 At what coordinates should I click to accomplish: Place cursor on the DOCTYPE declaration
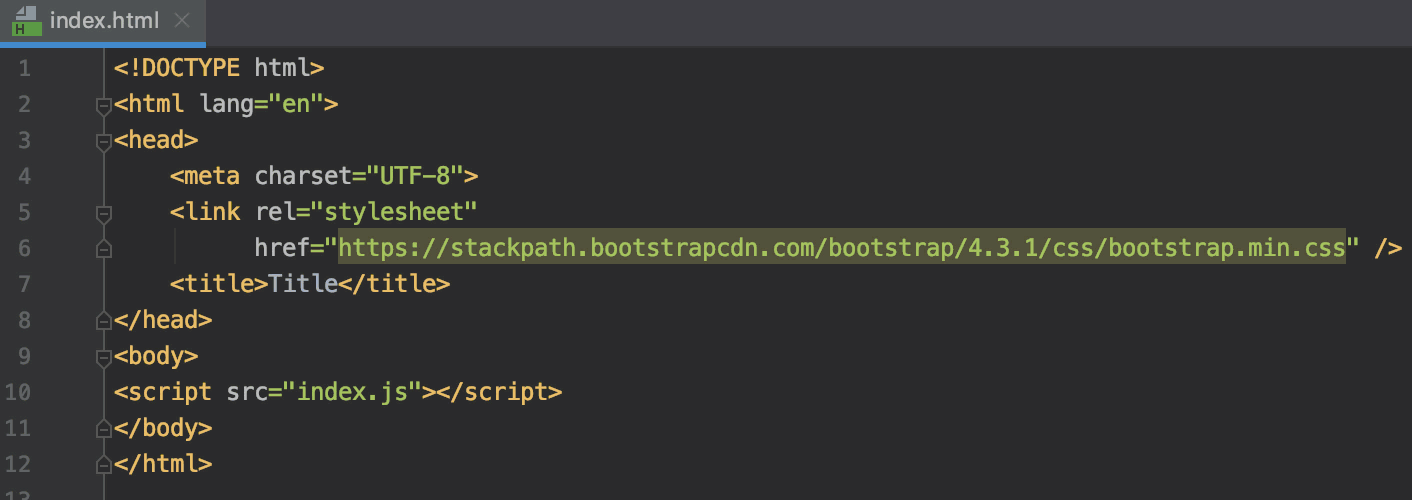tap(190, 68)
